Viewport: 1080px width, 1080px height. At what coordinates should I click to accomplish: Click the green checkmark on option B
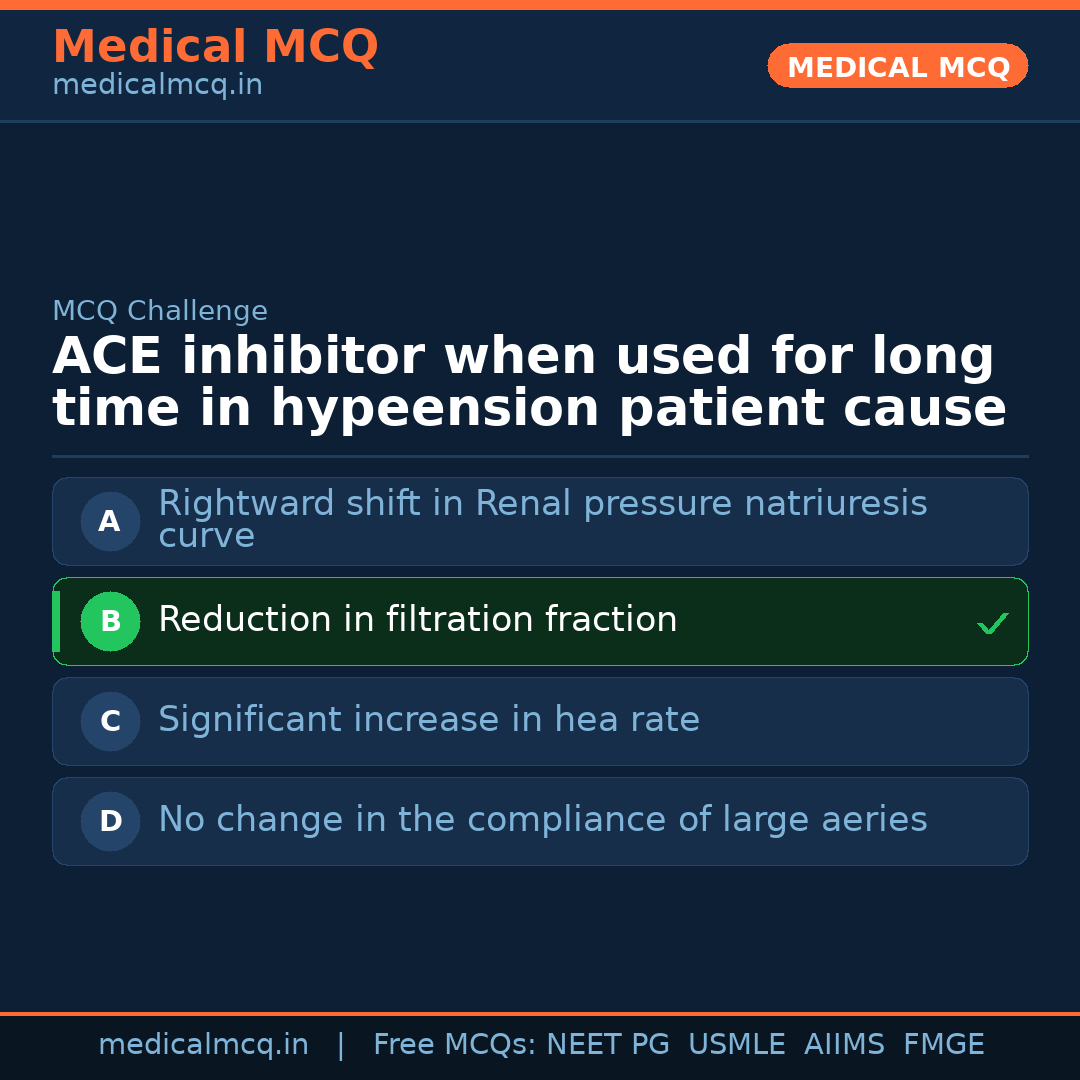(992, 623)
